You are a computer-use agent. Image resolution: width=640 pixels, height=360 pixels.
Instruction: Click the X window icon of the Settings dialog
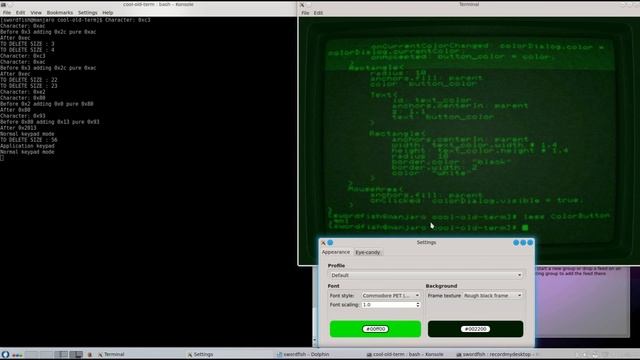323,242
